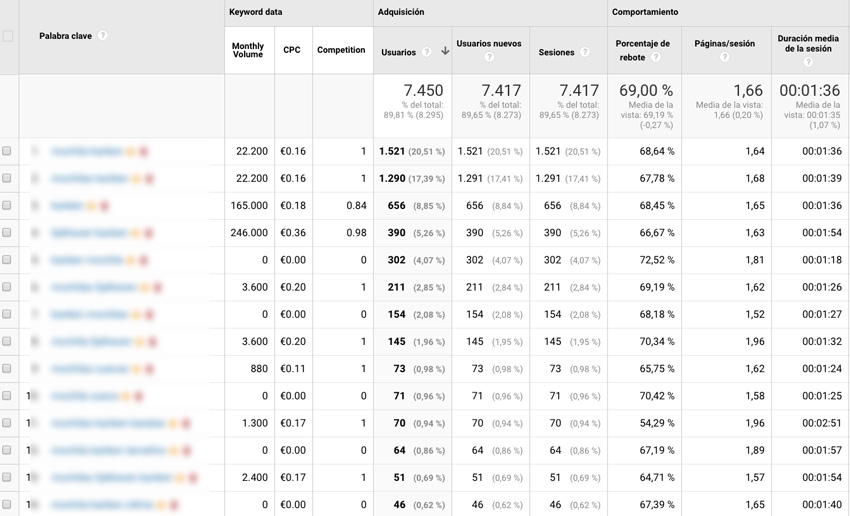Sort table by Monthly Volume header
This screenshot has height=516, width=850.
coord(248,50)
